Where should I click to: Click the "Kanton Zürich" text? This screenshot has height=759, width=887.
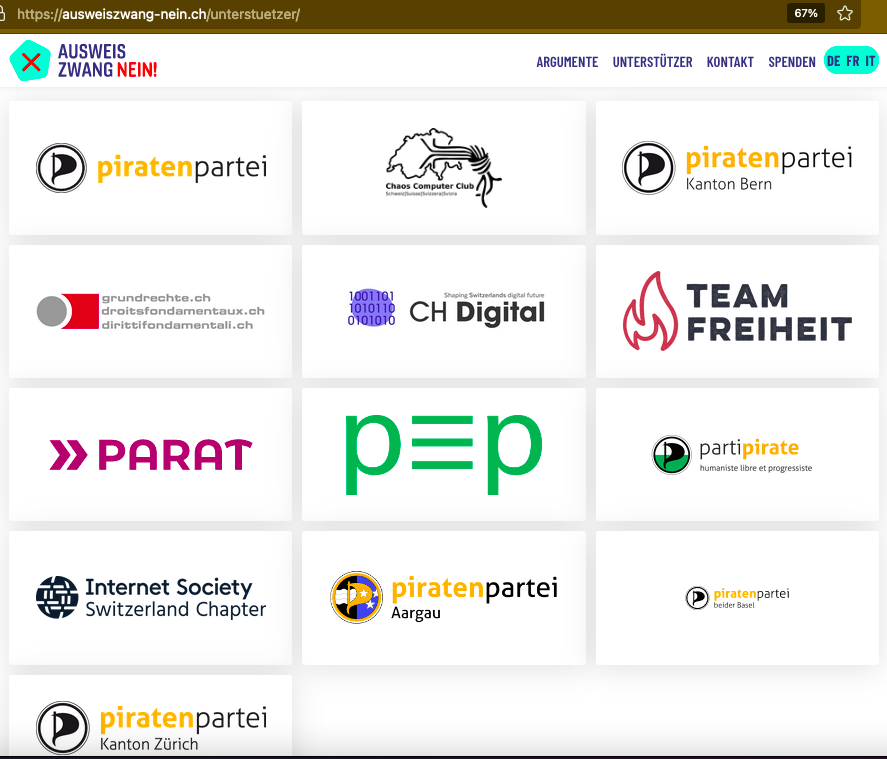tap(149, 744)
